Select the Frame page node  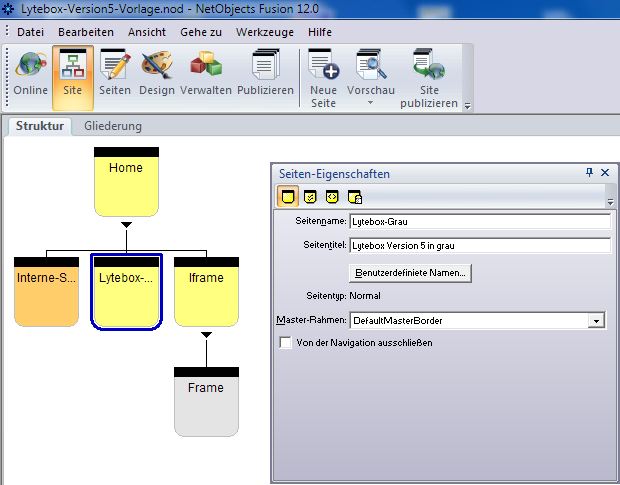pyautogui.click(x=206, y=402)
